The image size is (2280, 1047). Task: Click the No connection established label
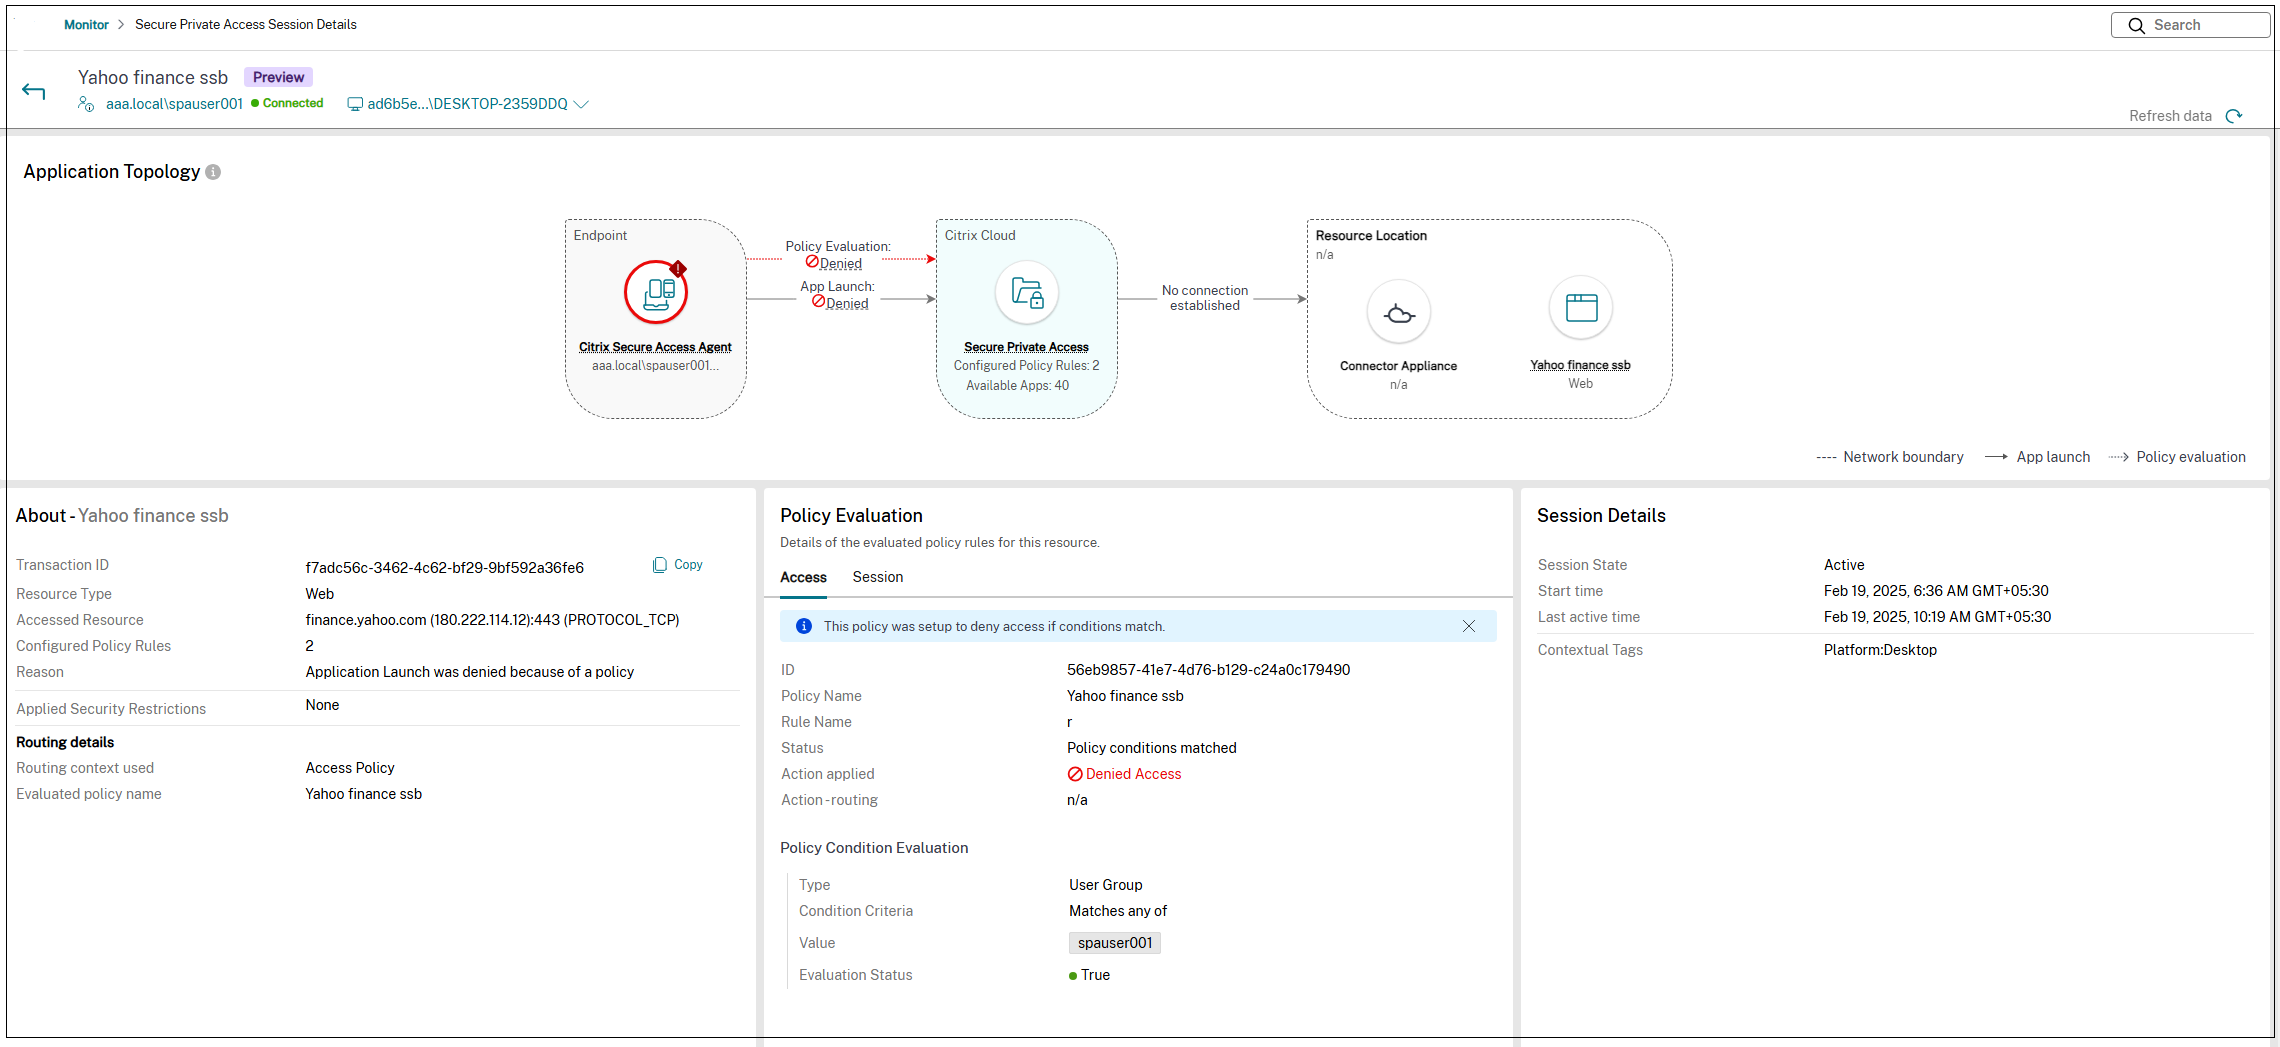coord(1205,298)
